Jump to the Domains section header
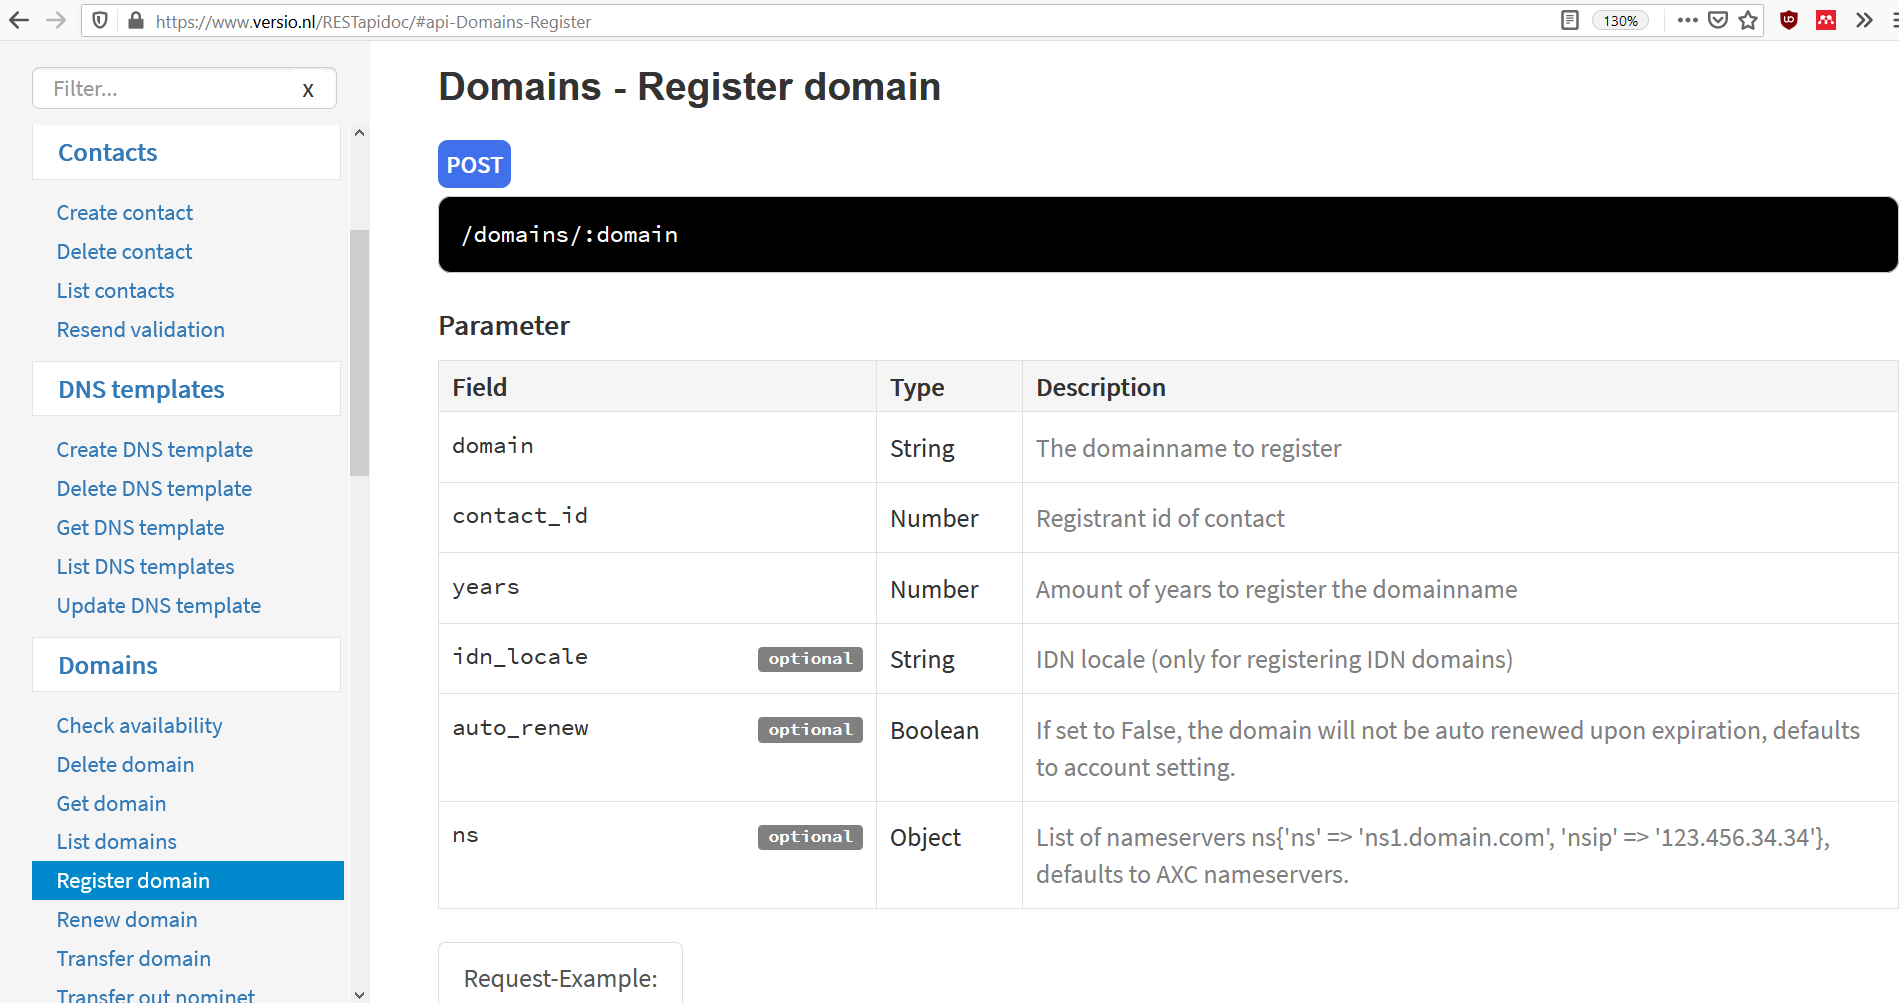This screenshot has width=1899, height=1003. coord(108,665)
